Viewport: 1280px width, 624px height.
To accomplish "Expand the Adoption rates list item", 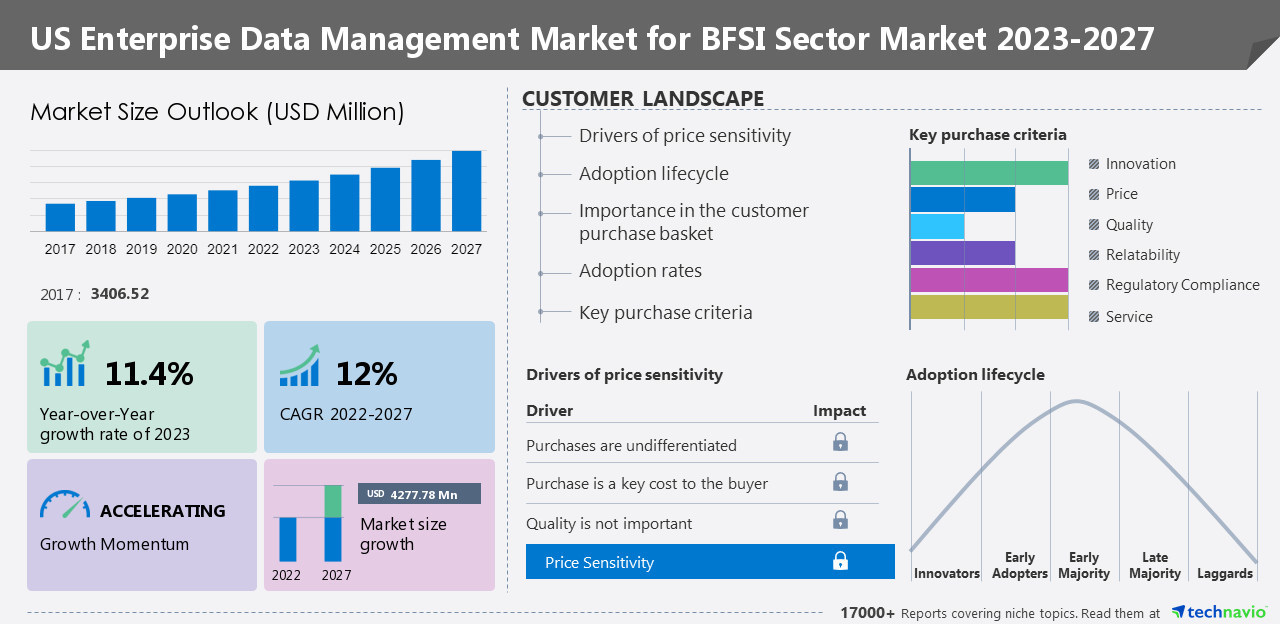I will (641, 270).
